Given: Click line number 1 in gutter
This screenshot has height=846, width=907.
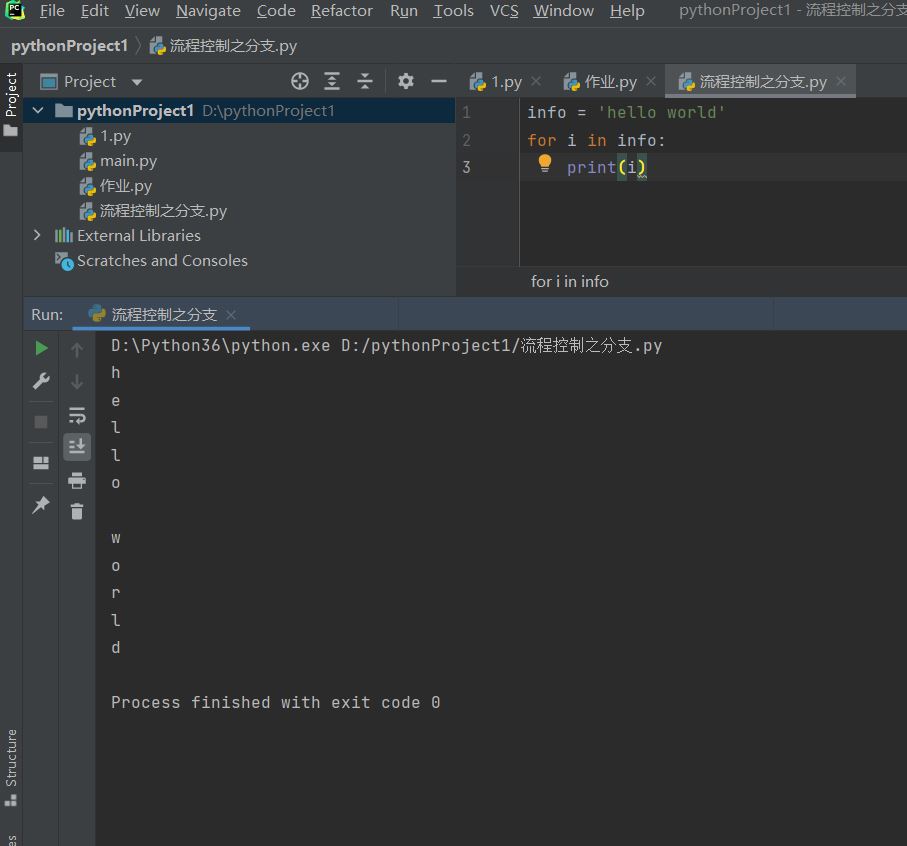Looking at the screenshot, I should tap(466, 112).
